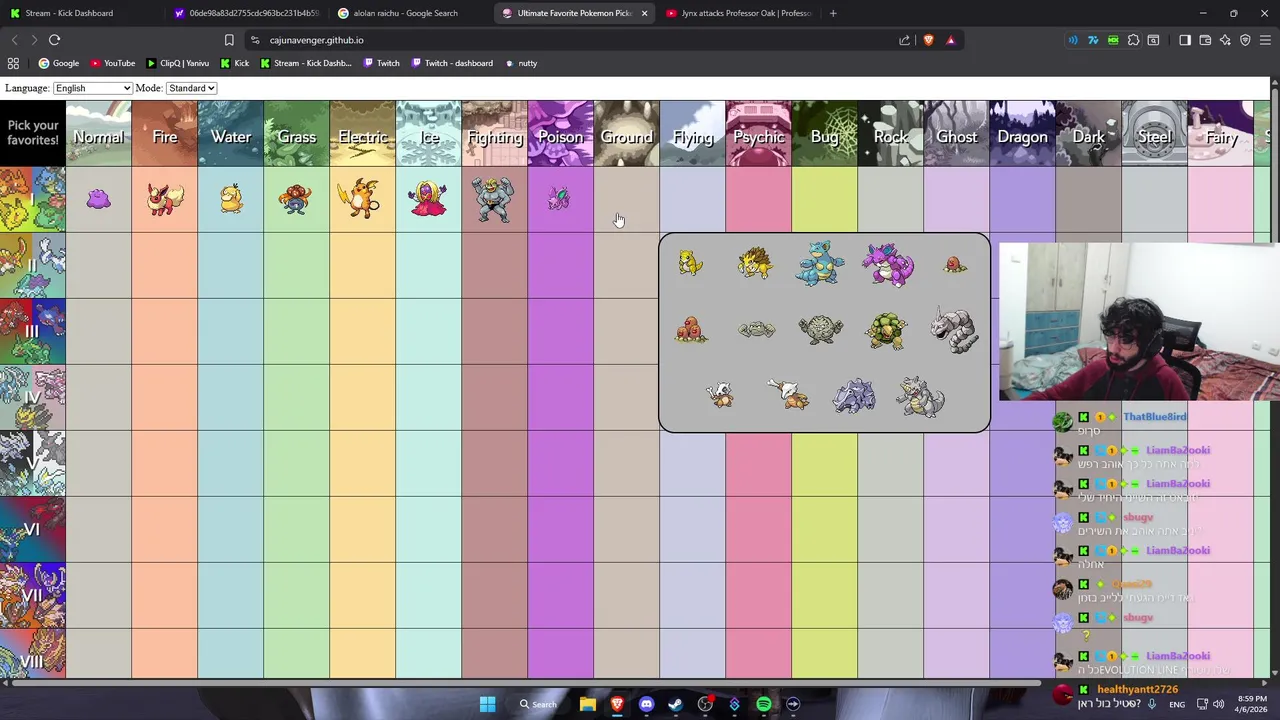This screenshot has width=1280, height=720.
Task: Open Steam from taskbar
Action: 675,704
